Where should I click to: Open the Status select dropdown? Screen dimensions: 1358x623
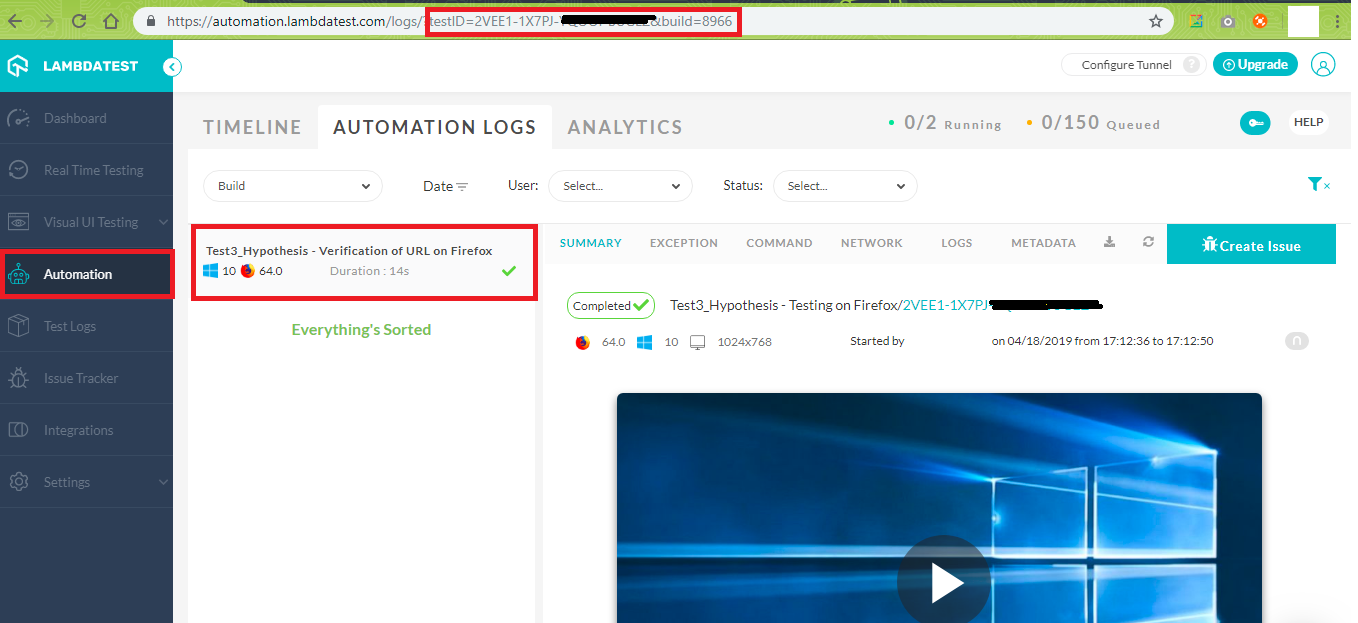[844, 186]
